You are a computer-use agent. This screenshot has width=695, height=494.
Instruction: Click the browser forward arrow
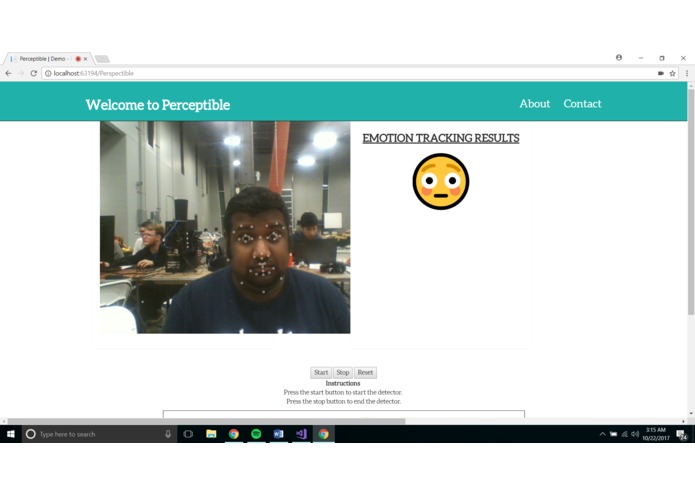[21, 74]
